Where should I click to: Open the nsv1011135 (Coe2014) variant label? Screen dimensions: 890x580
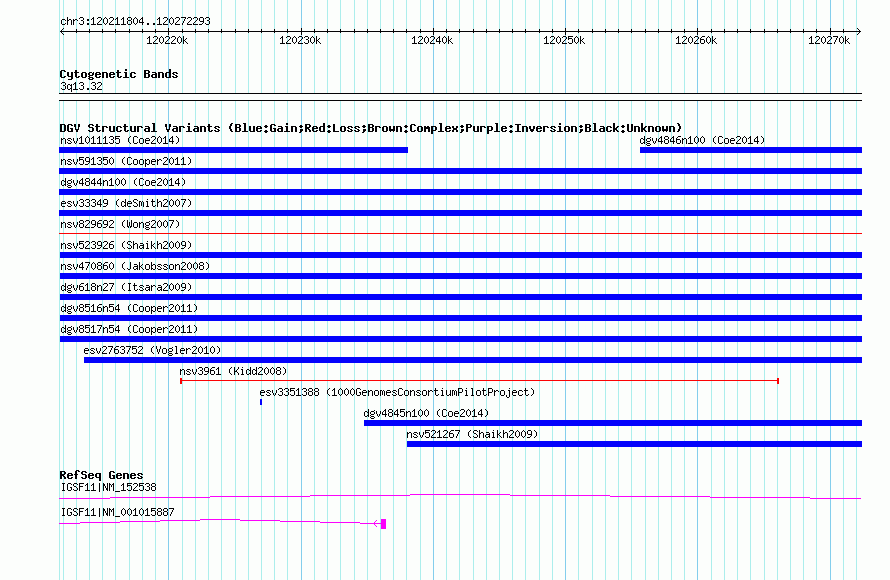(120, 140)
